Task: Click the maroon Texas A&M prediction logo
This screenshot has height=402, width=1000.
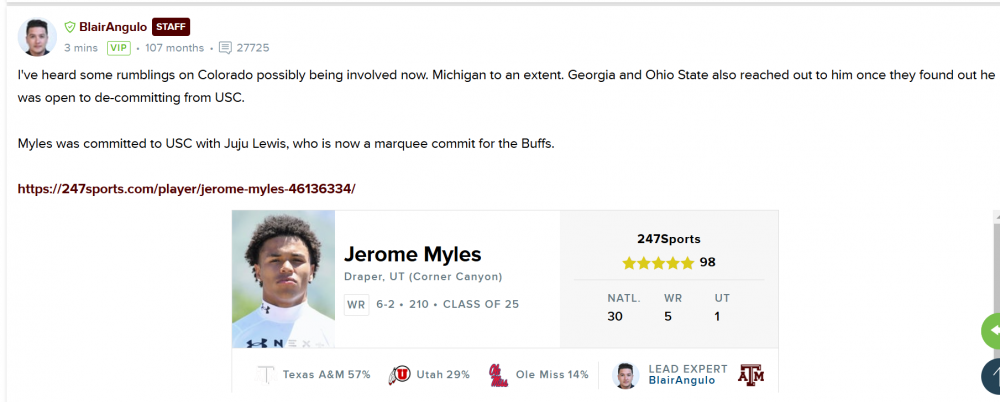Action: [750, 375]
